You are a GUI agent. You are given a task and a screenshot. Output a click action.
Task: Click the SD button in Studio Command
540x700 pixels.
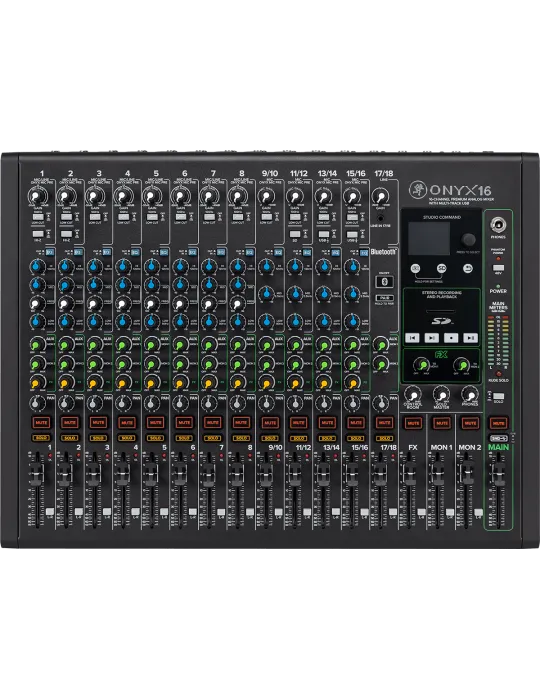441,268
